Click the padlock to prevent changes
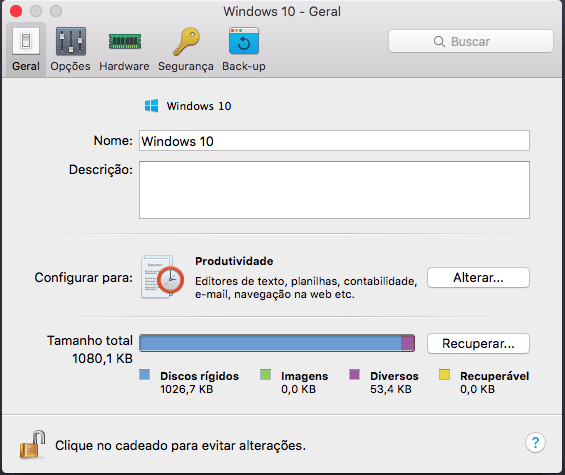This screenshot has height=475, width=565. tap(32, 444)
